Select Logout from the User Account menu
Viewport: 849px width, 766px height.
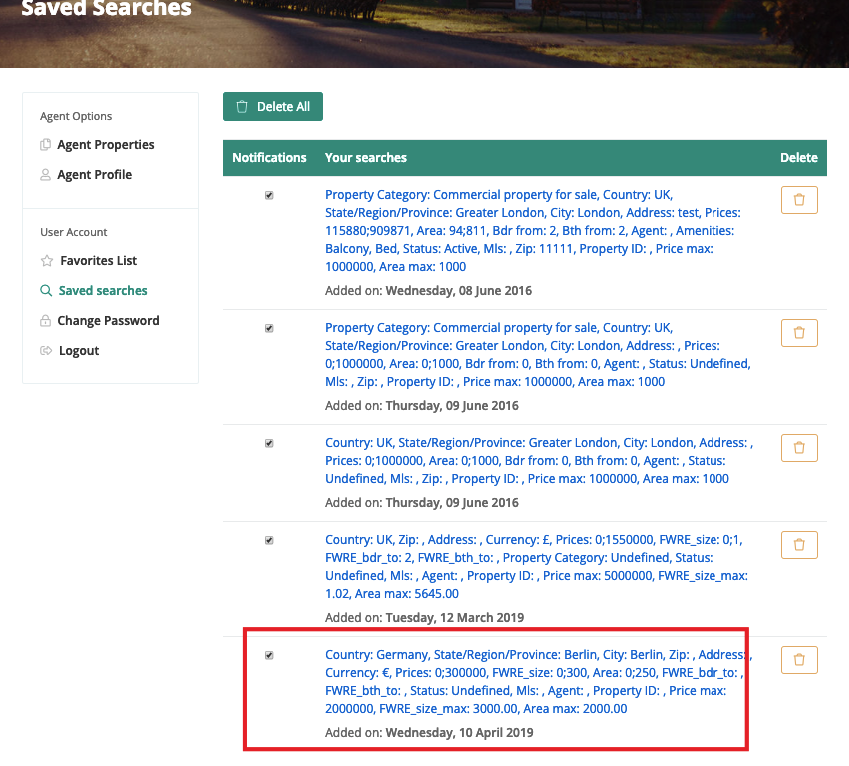(x=79, y=351)
